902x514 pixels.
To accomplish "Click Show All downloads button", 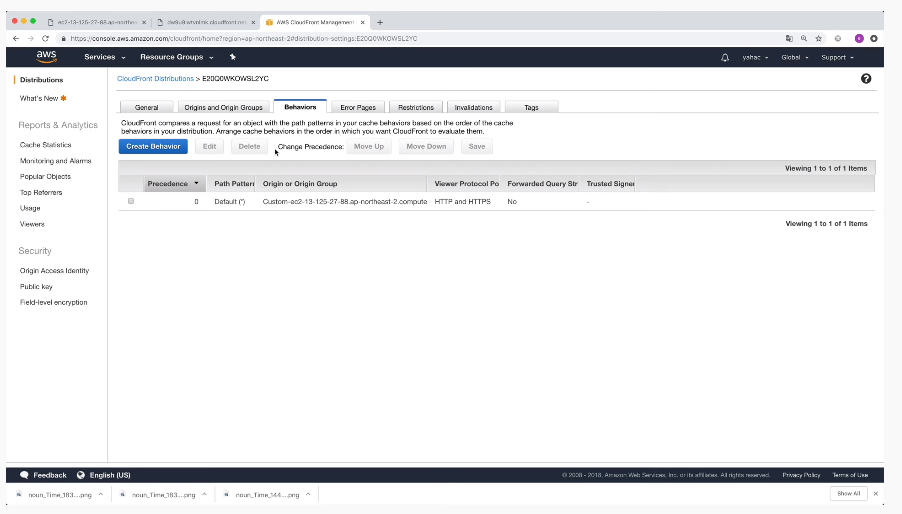I will [x=849, y=494].
